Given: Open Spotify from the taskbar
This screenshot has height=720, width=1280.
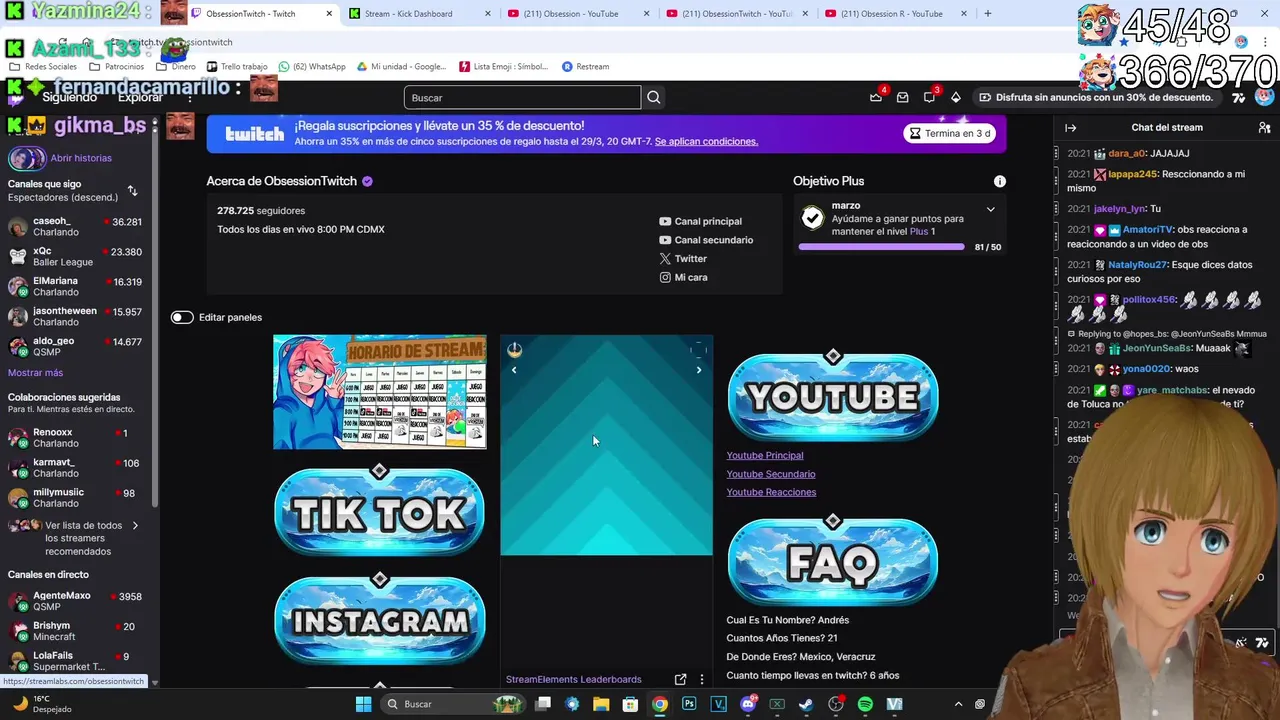Looking at the screenshot, I should 865,704.
